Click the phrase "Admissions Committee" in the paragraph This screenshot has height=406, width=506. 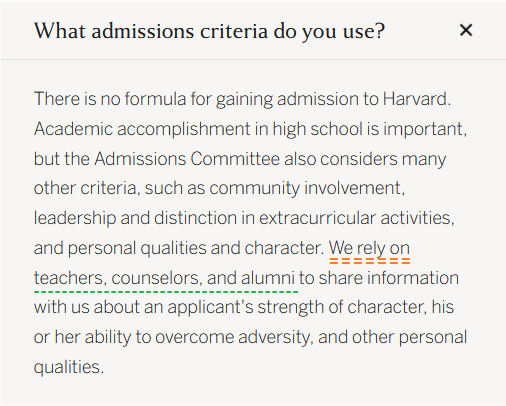(187, 159)
